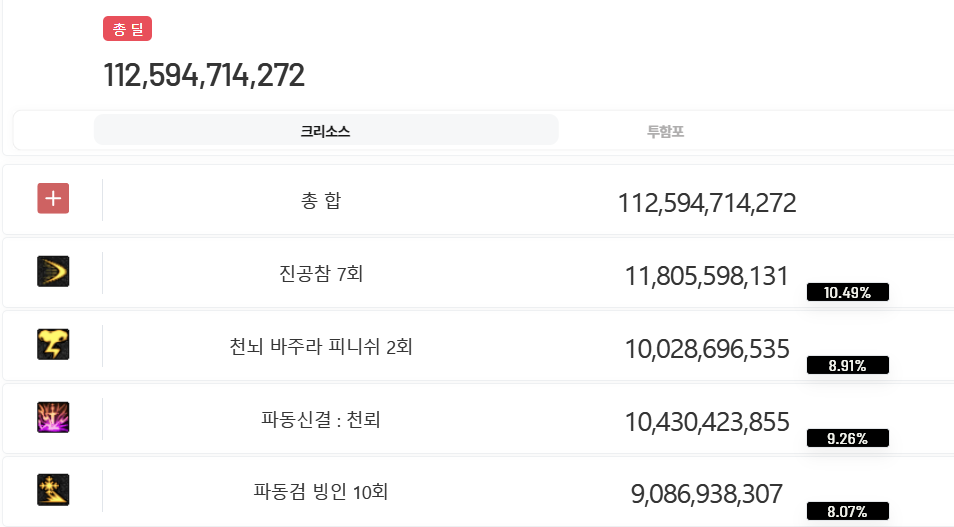Image resolution: width=954 pixels, height=527 pixels.
Task: Click the 10.49% percentage badge
Action: [x=847, y=292]
